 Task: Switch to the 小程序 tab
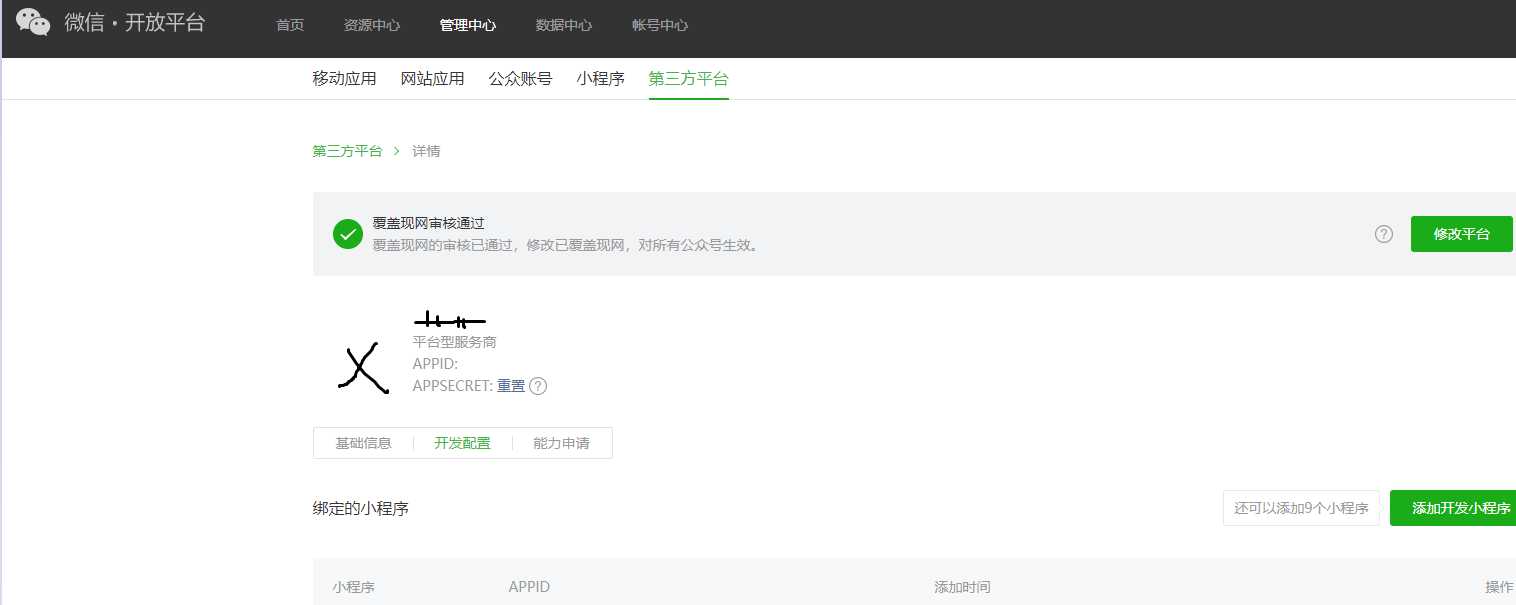click(x=600, y=79)
